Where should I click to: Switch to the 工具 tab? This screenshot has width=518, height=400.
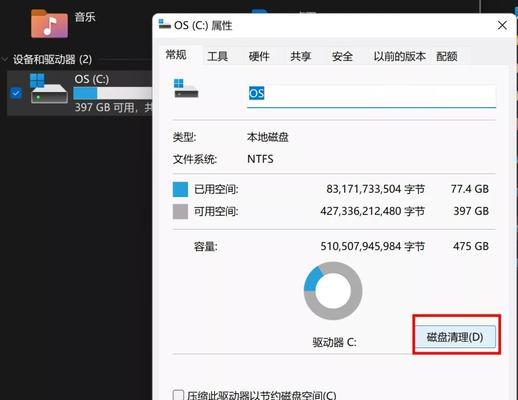tap(217, 56)
